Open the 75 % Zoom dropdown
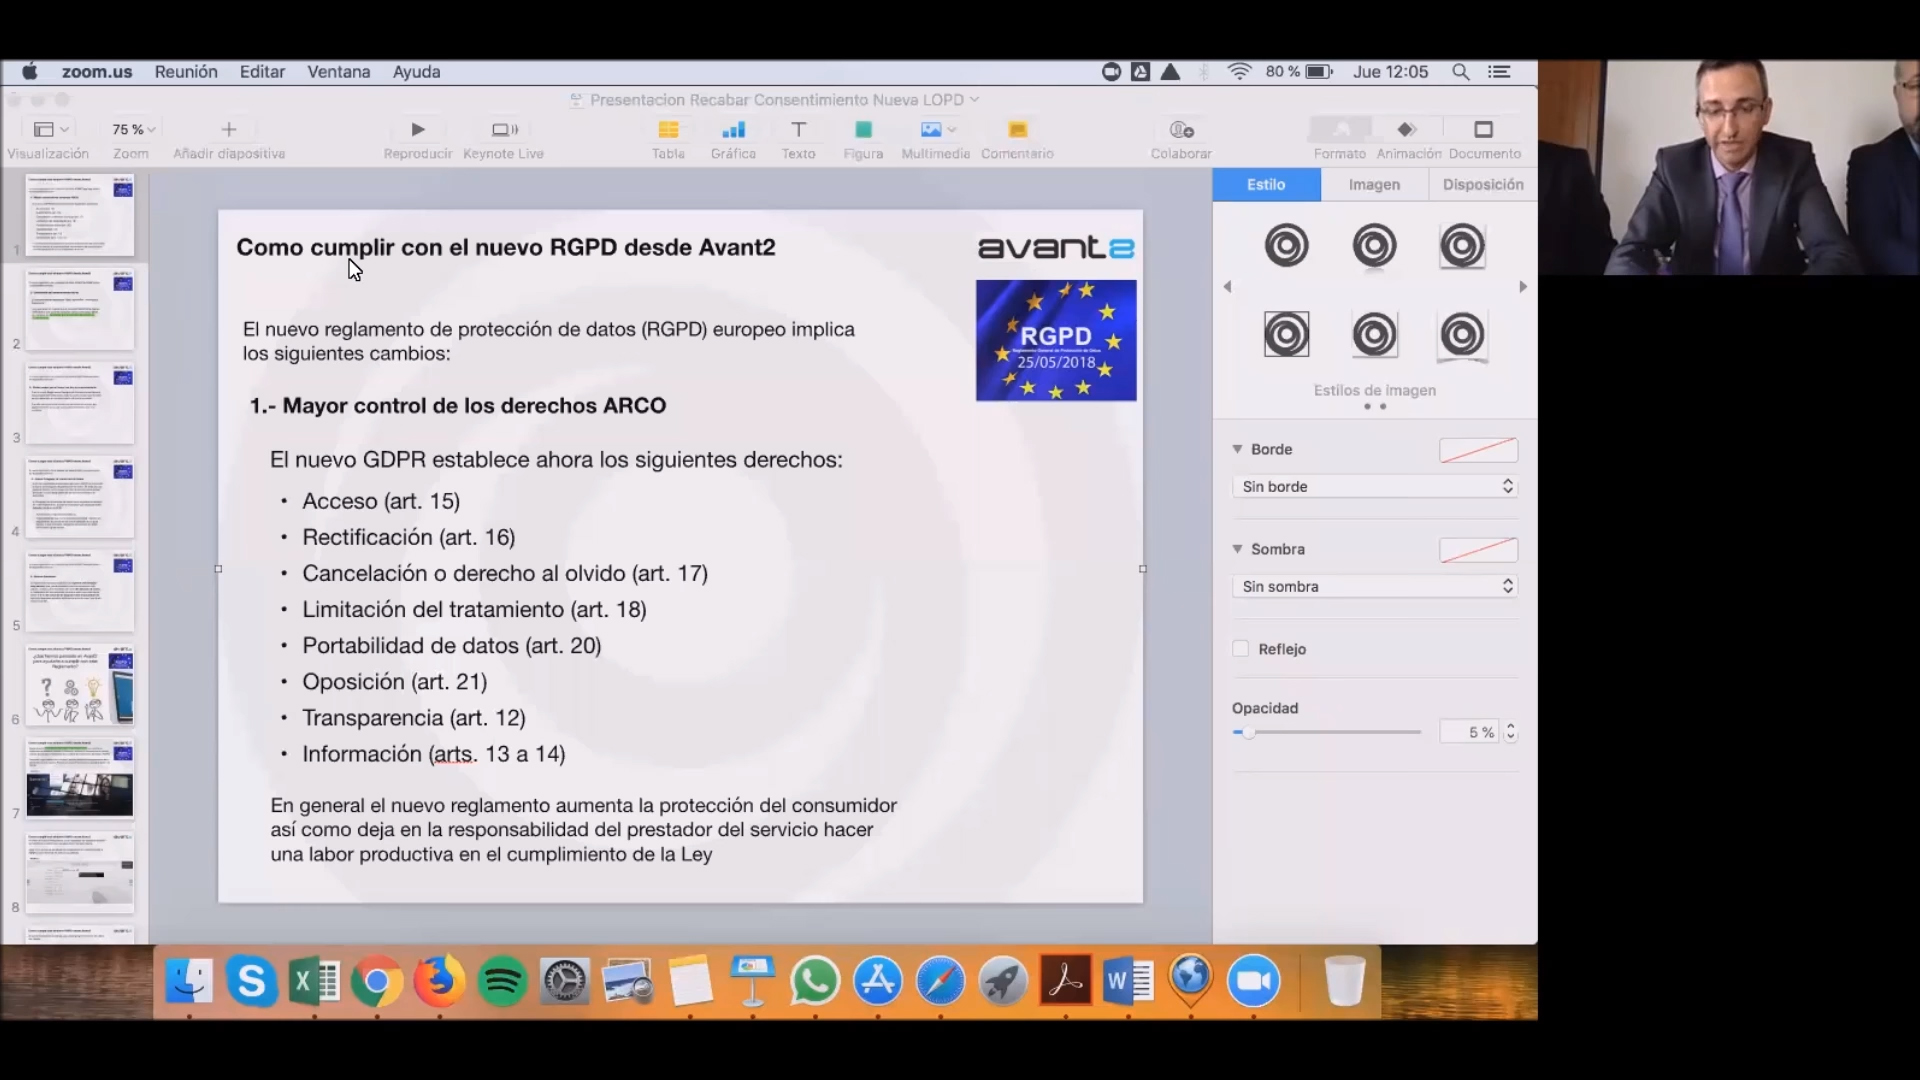 (x=133, y=130)
